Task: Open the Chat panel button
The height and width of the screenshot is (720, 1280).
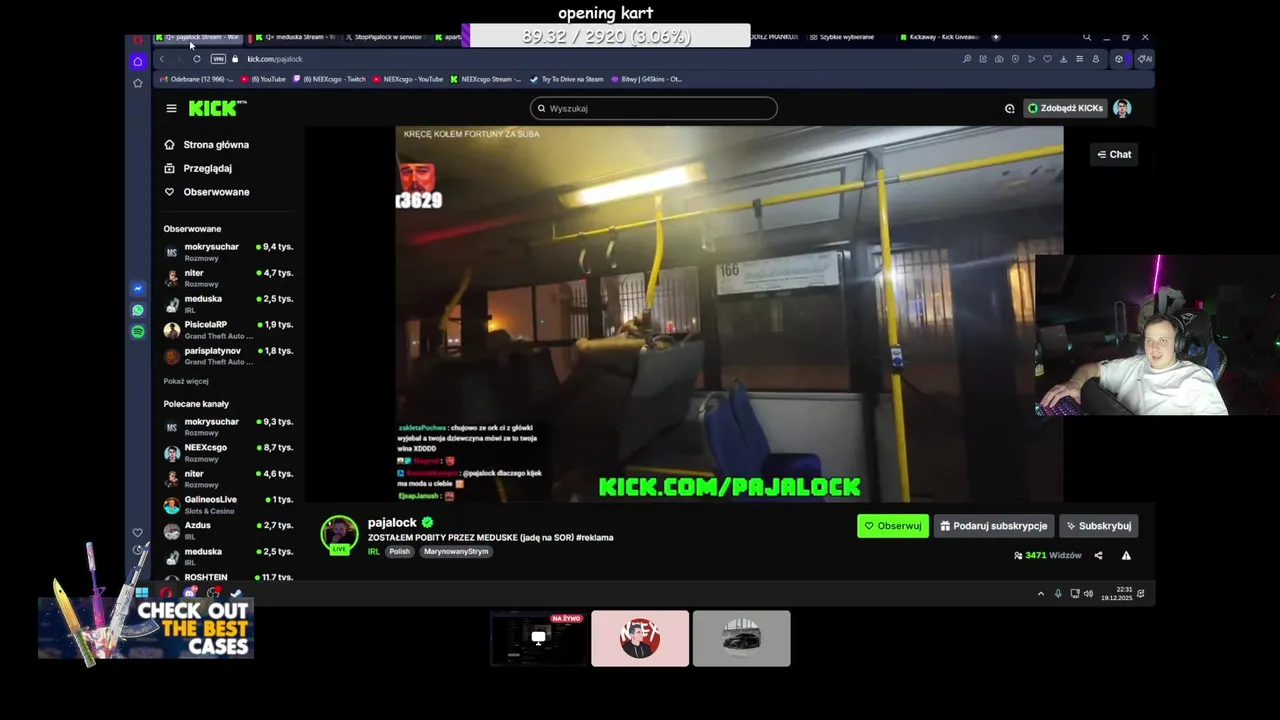Action: 1114,154
